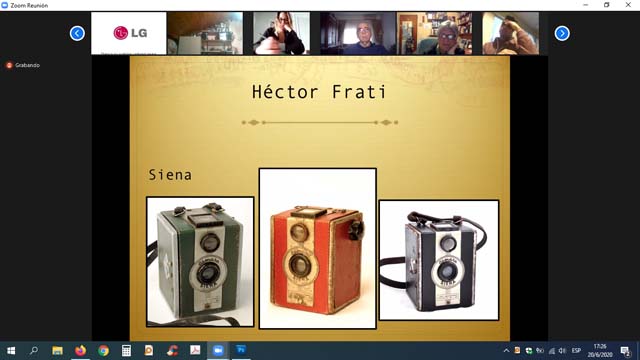Expand hidden system tray icons chevron
The image size is (640, 360).
pos(506,351)
